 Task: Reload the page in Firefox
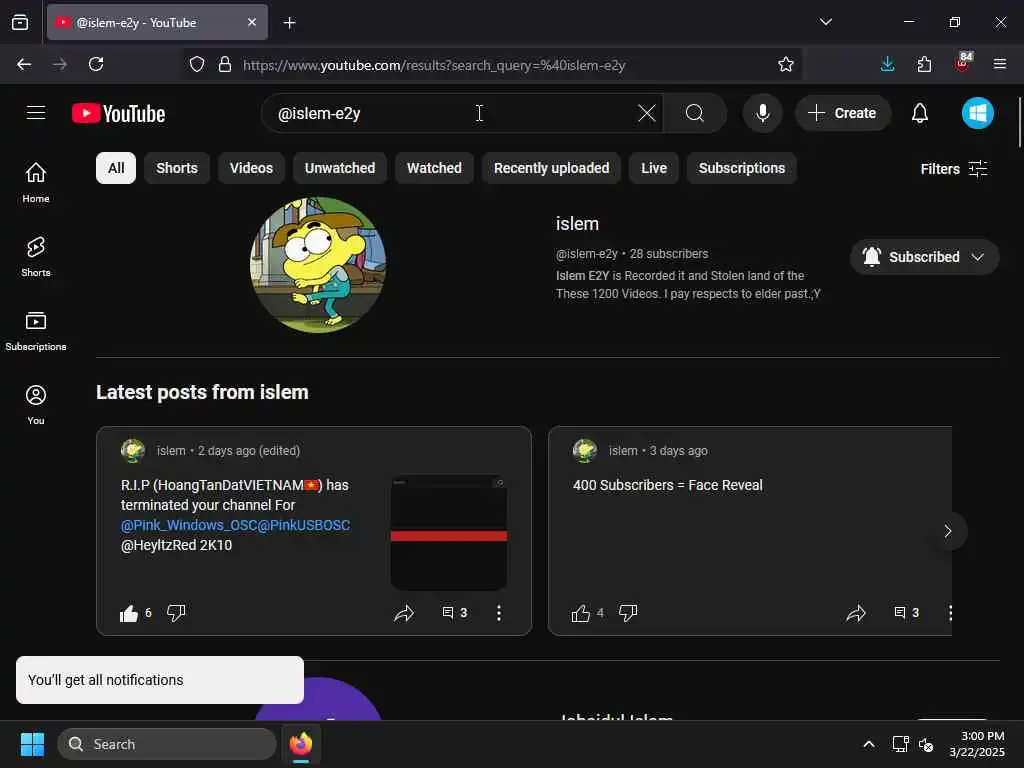coord(96,64)
